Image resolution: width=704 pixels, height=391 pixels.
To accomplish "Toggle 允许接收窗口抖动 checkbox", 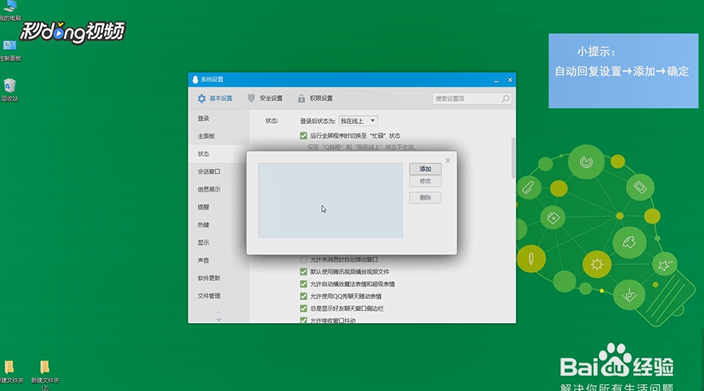I will (x=304, y=321).
